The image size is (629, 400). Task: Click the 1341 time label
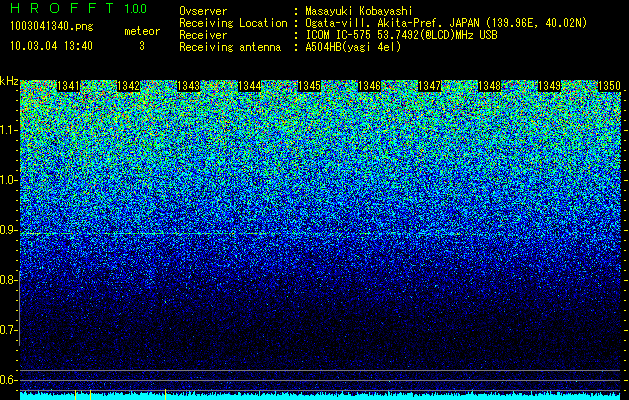click(x=69, y=86)
